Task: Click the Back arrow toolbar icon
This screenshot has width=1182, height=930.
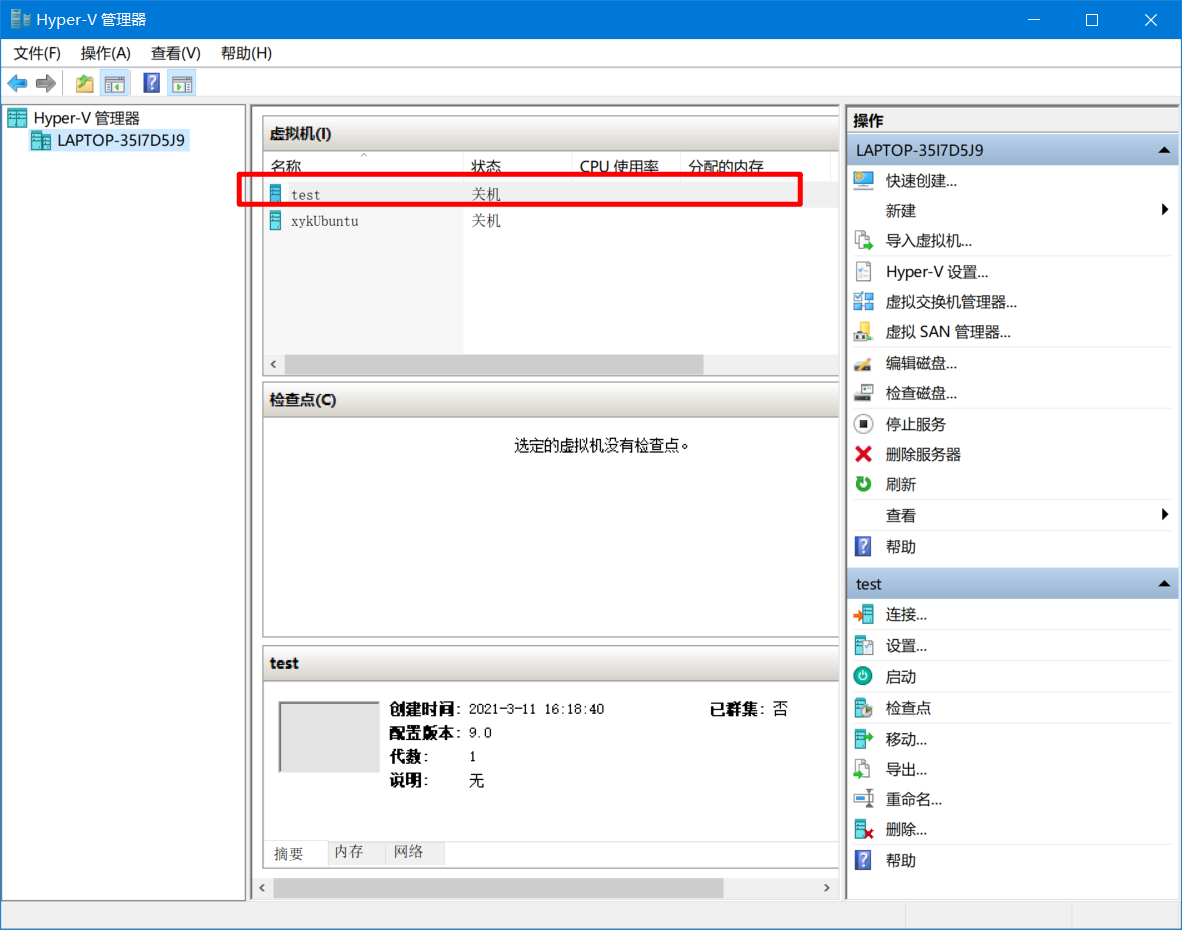Action: click(x=17, y=83)
